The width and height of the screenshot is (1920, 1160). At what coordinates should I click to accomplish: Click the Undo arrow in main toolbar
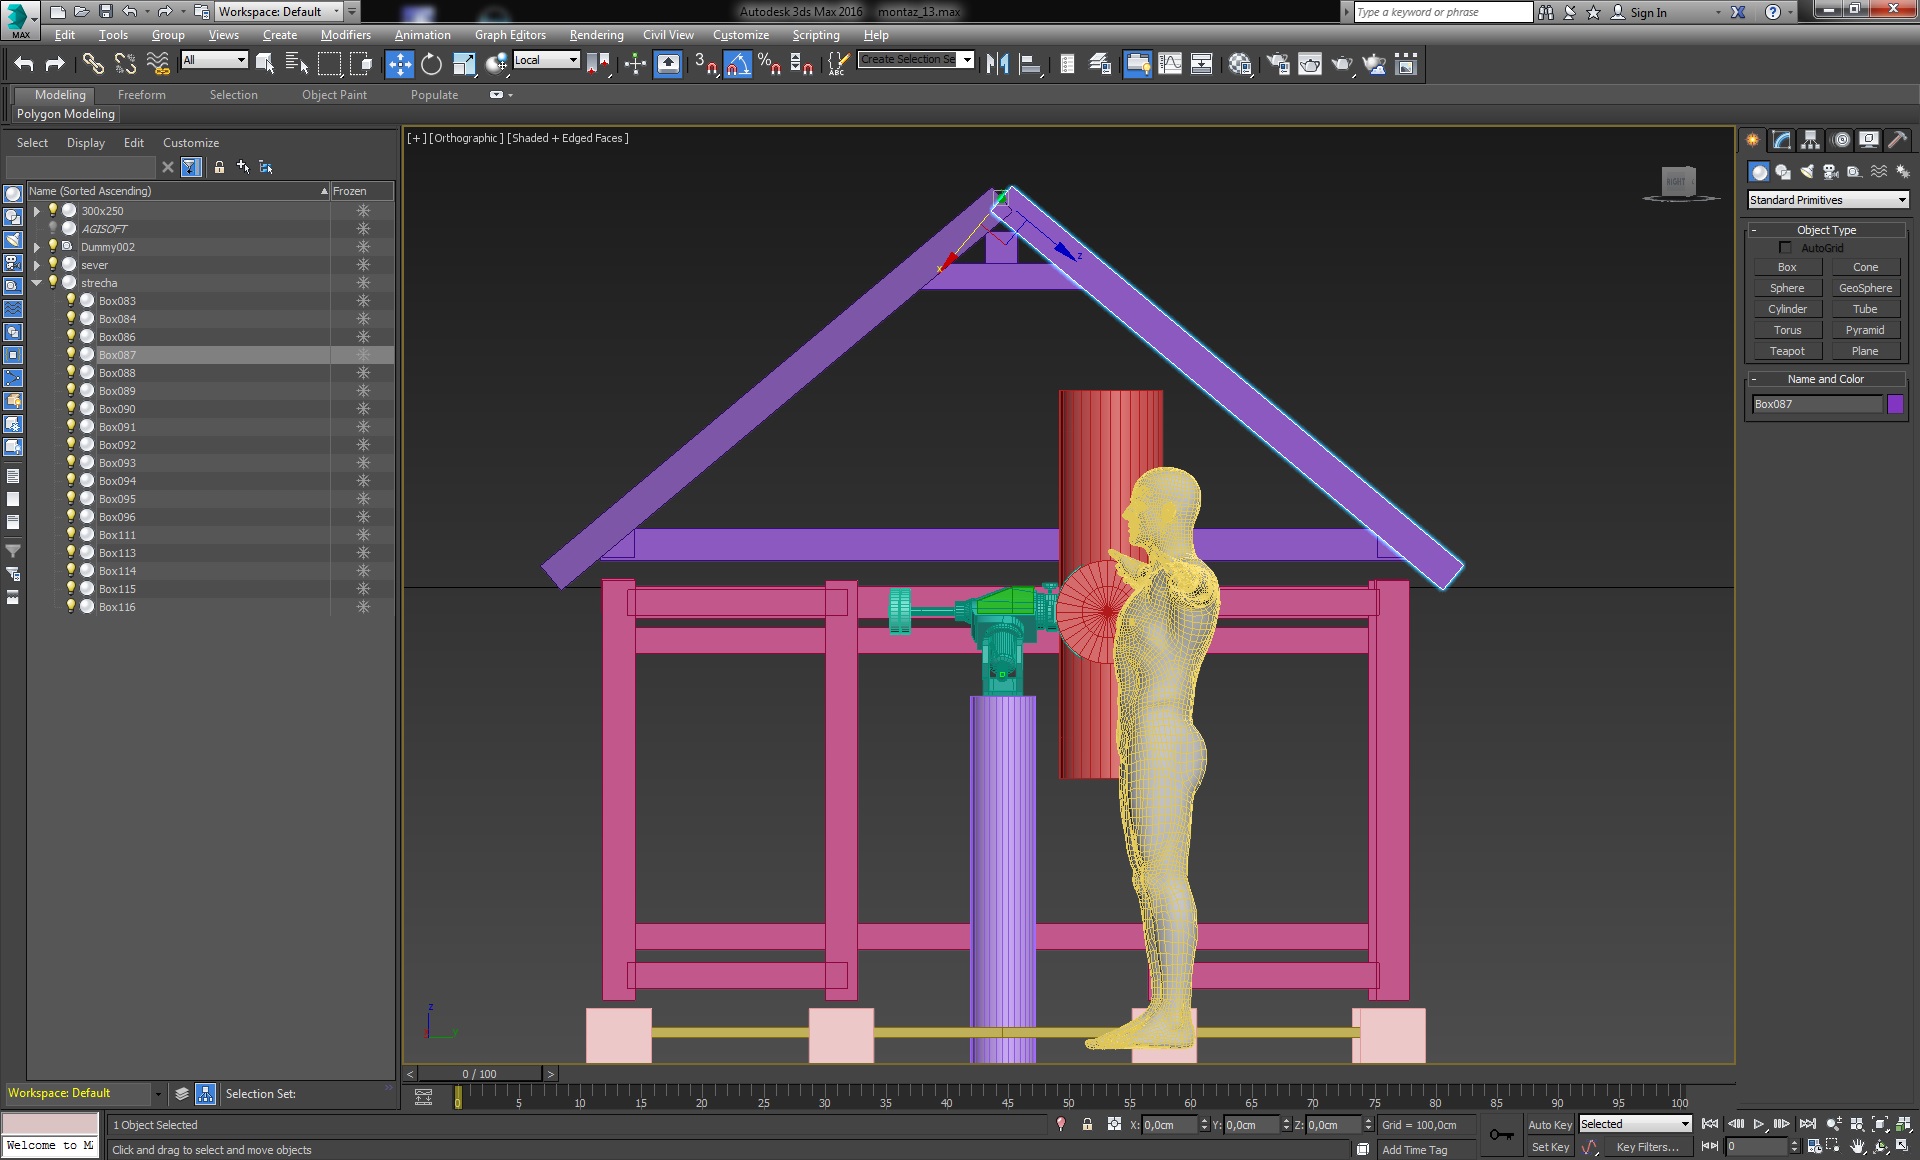point(24,64)
